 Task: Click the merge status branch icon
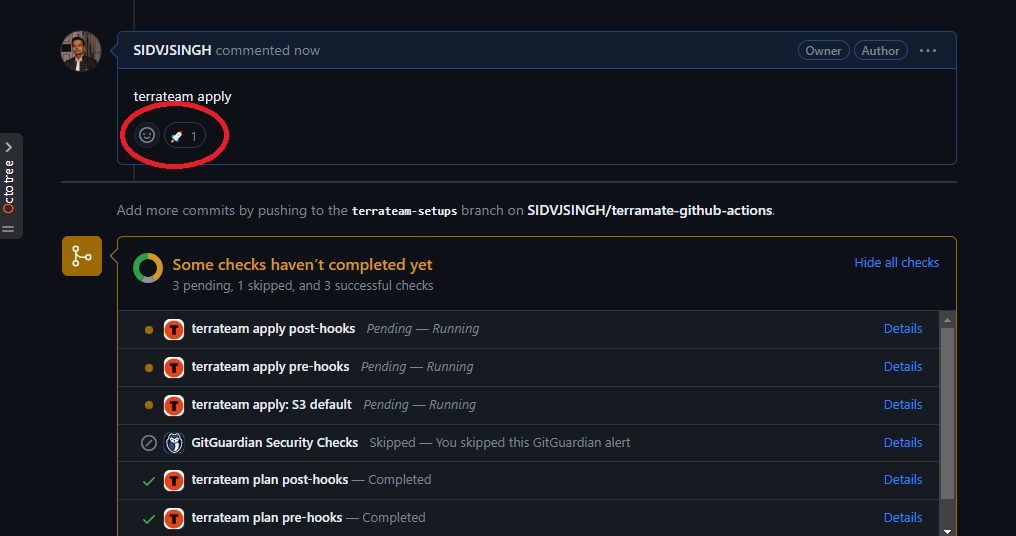[x=82, y=256]
